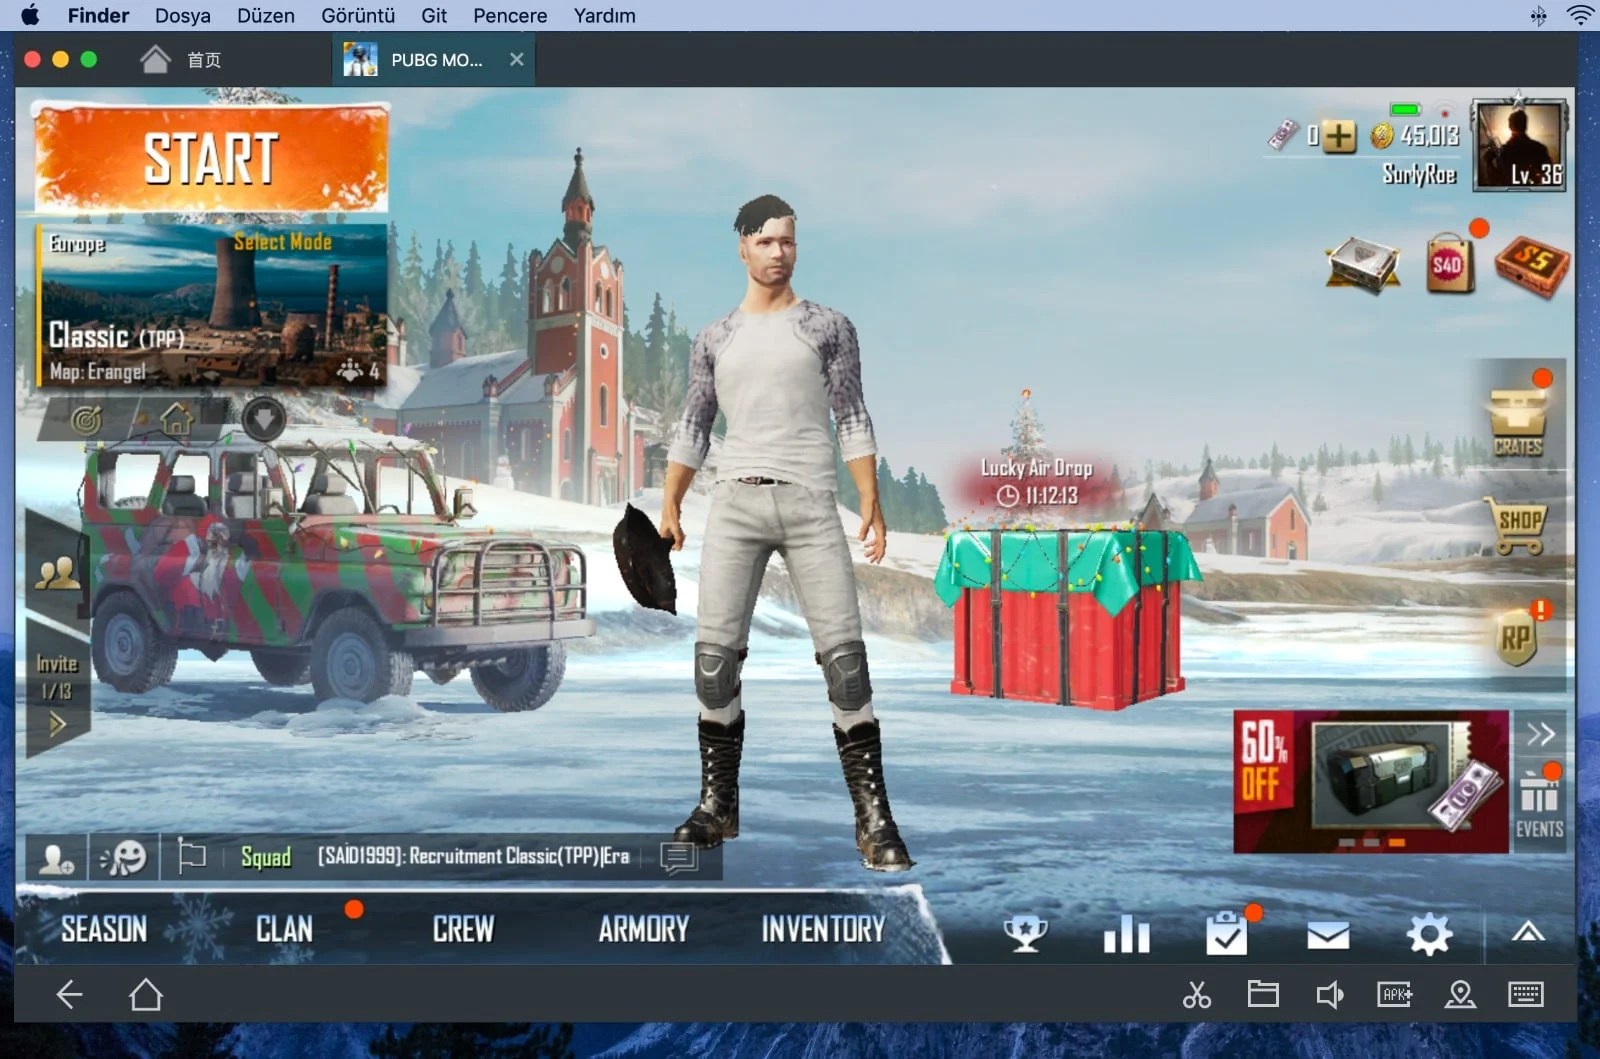Open the training target icon below the mode card

tap(87, 420)
